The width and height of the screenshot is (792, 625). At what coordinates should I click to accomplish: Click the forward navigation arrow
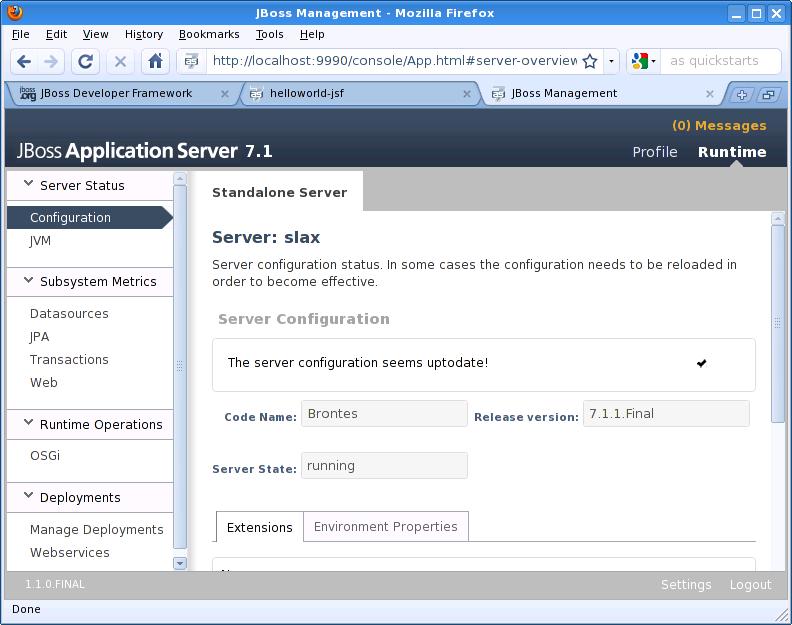(x=51, y=62)
